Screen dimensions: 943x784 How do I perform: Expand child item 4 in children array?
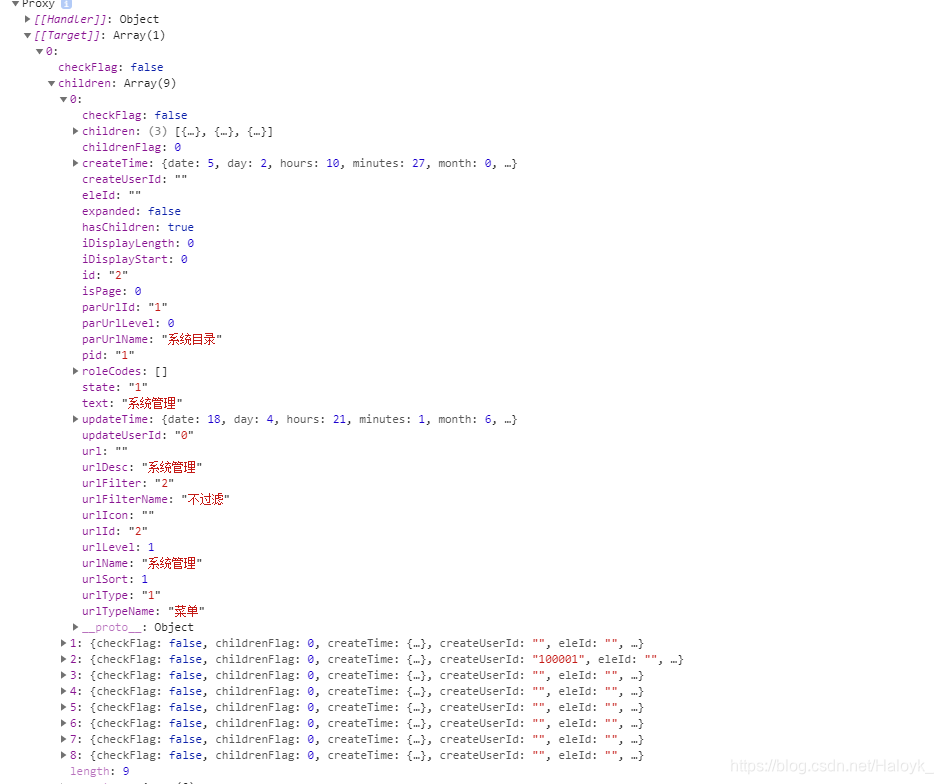coord(63,691)
